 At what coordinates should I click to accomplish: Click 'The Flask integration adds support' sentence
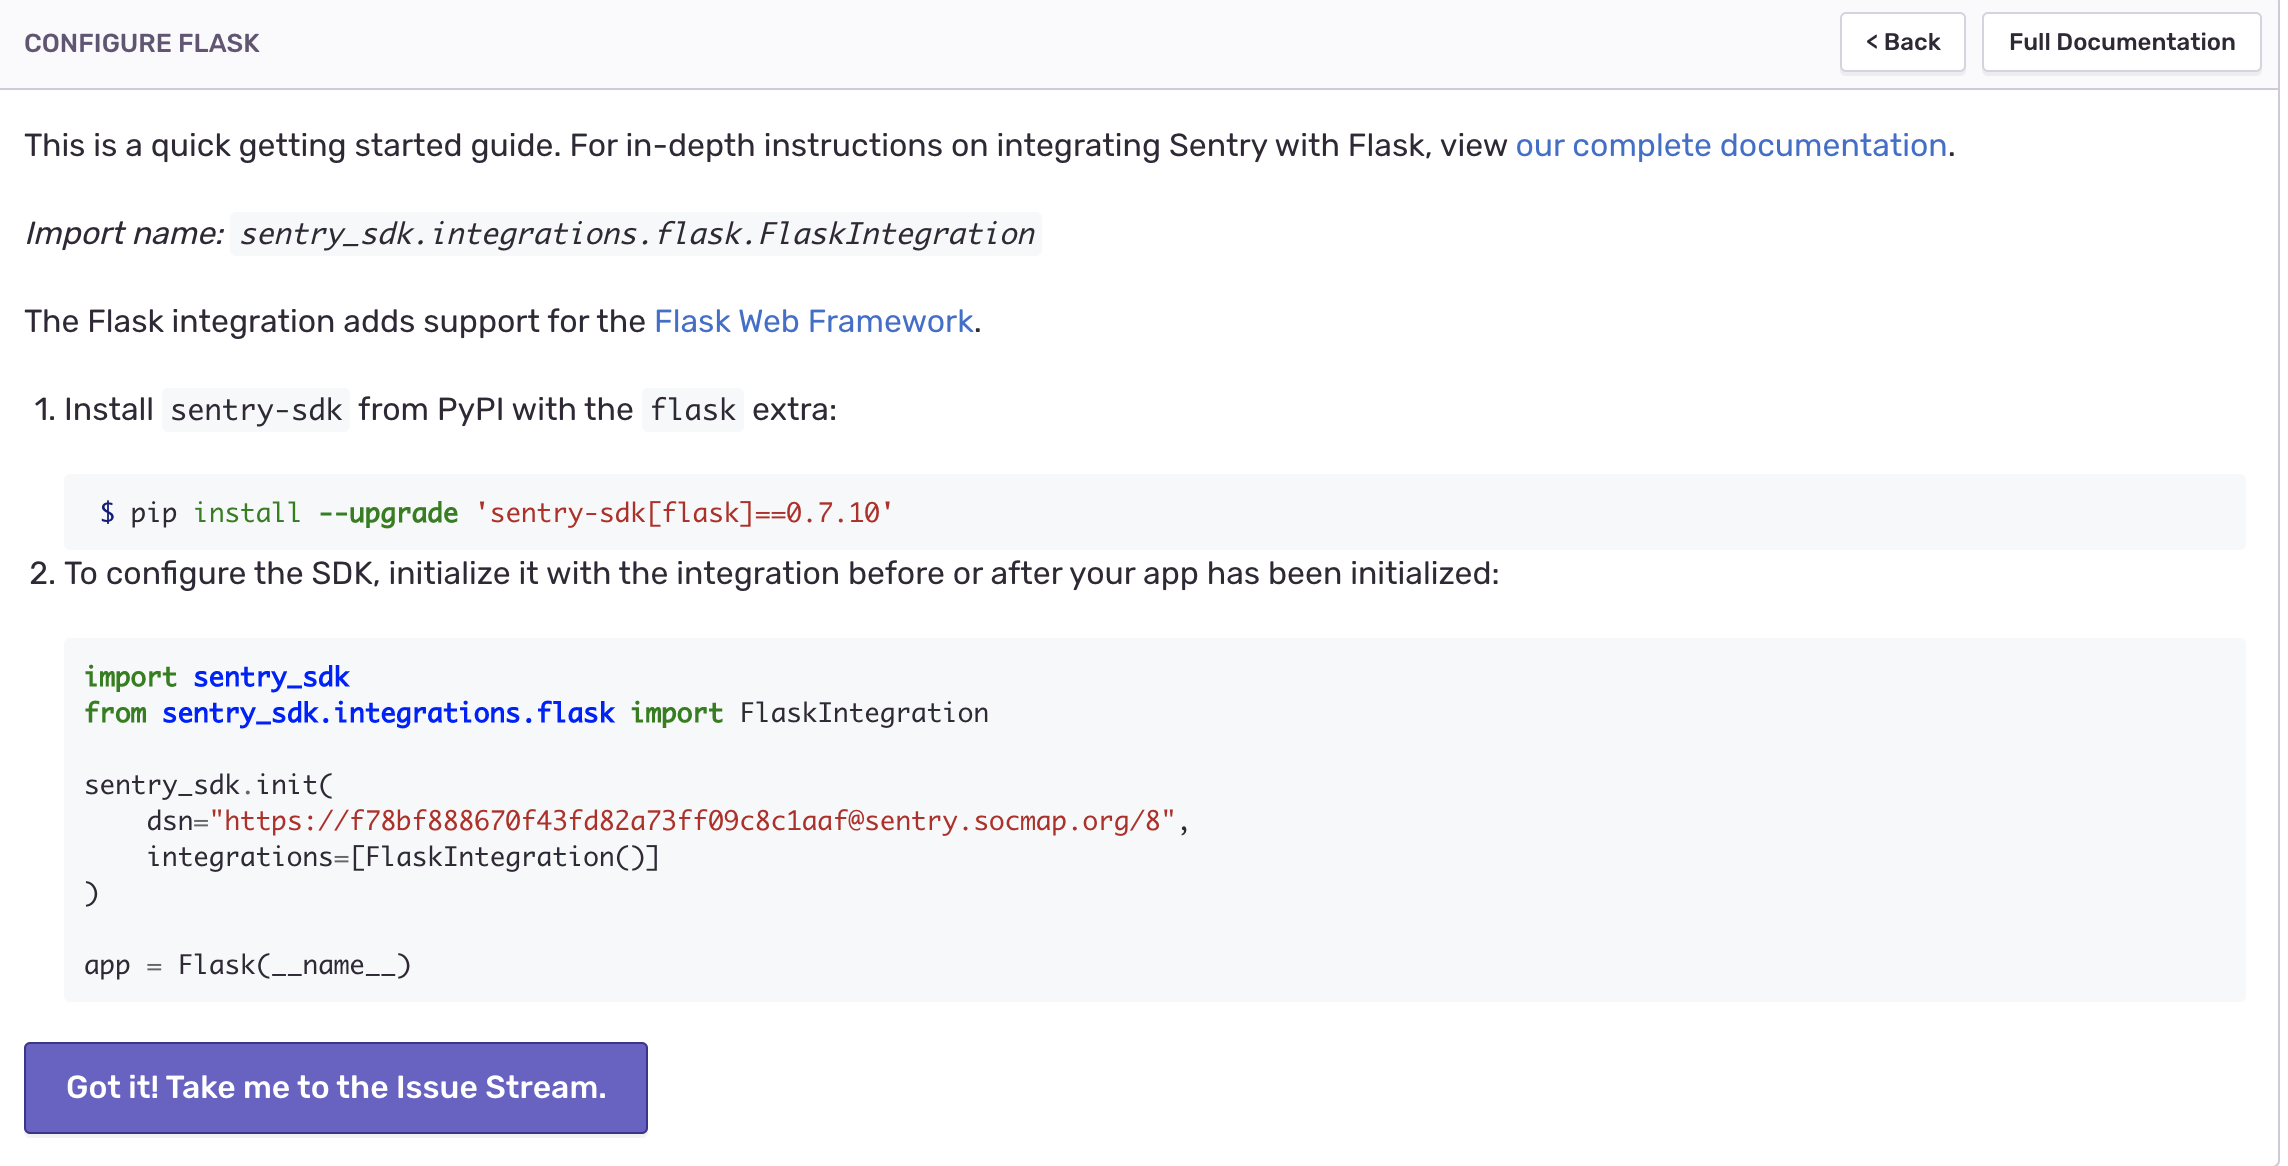tap(503, 321)
